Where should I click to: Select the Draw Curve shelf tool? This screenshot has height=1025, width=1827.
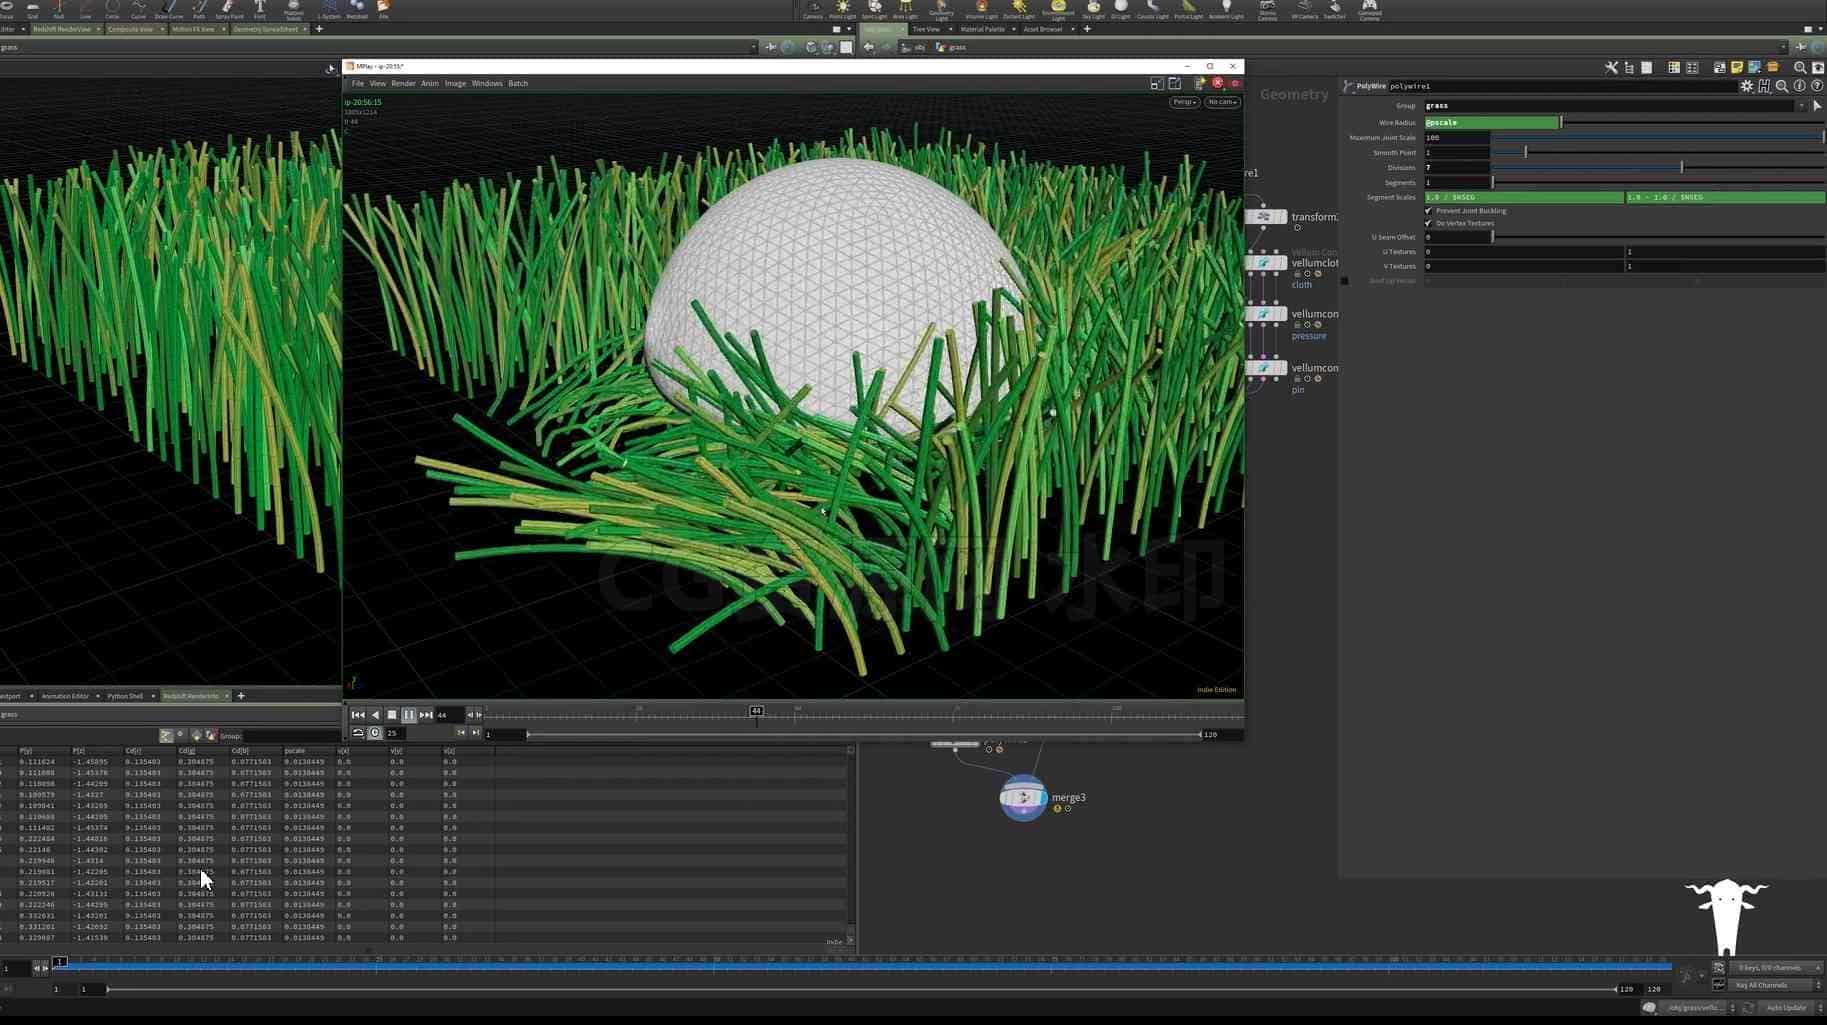[x=169, y=10]
